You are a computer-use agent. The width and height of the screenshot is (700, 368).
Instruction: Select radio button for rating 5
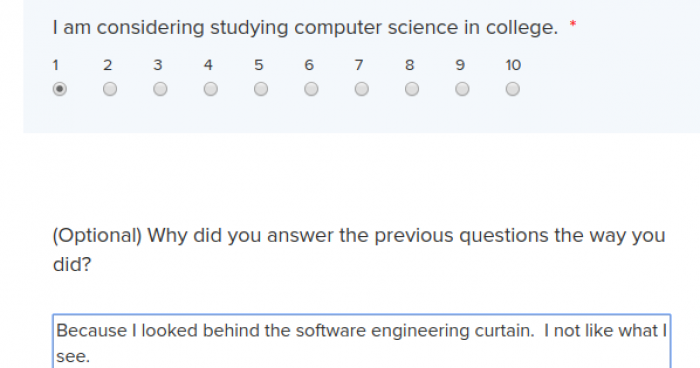(261, 89)
